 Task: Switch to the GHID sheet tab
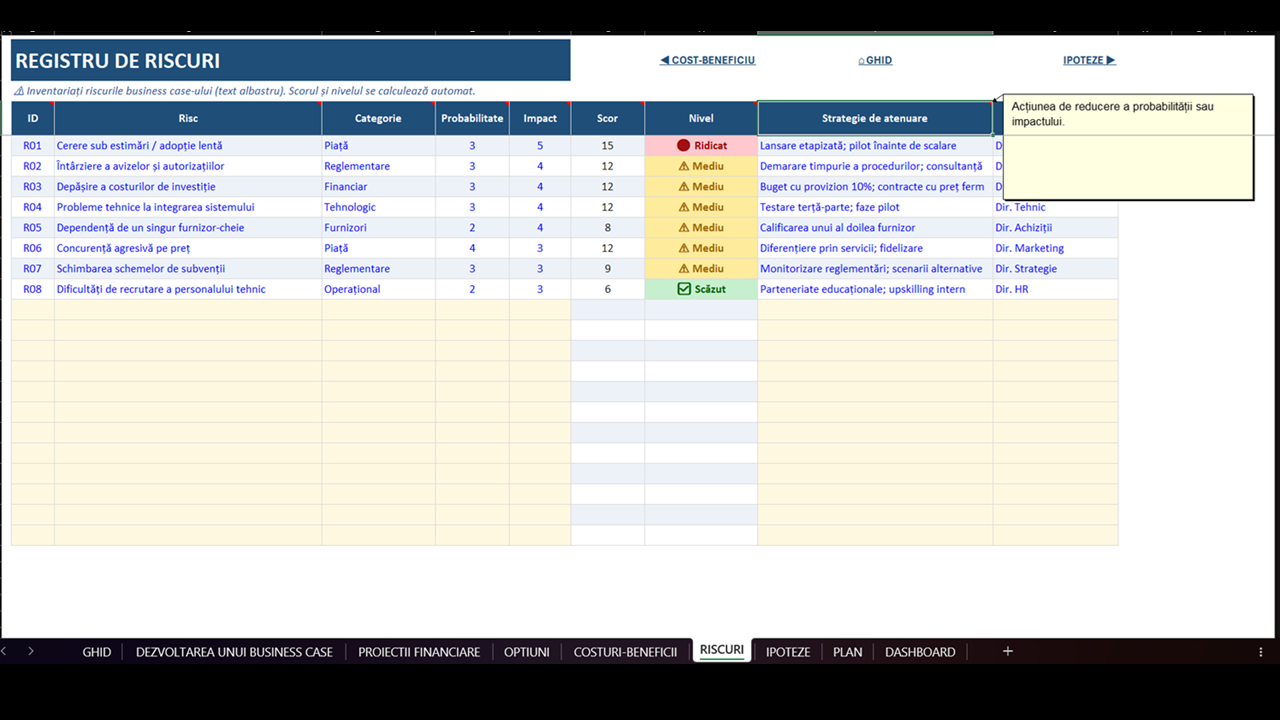tap(97, 652)
